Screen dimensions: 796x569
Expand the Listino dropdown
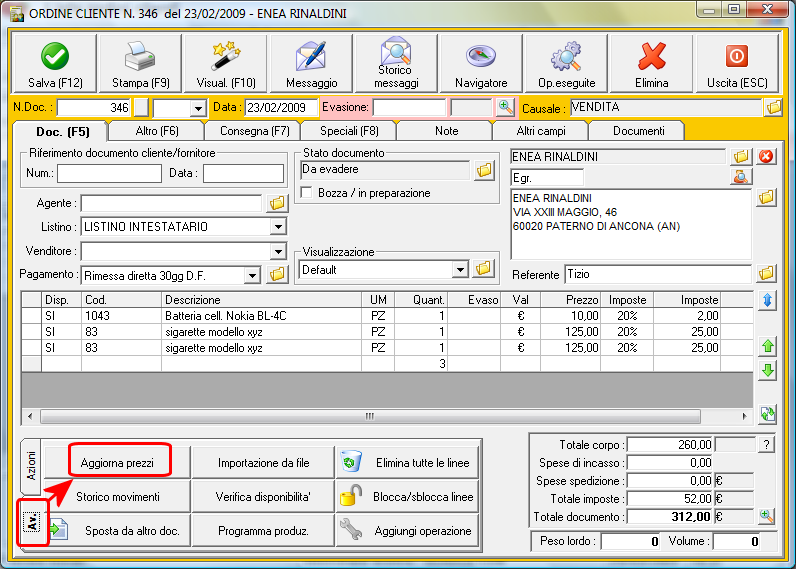(x=277, y=227)
